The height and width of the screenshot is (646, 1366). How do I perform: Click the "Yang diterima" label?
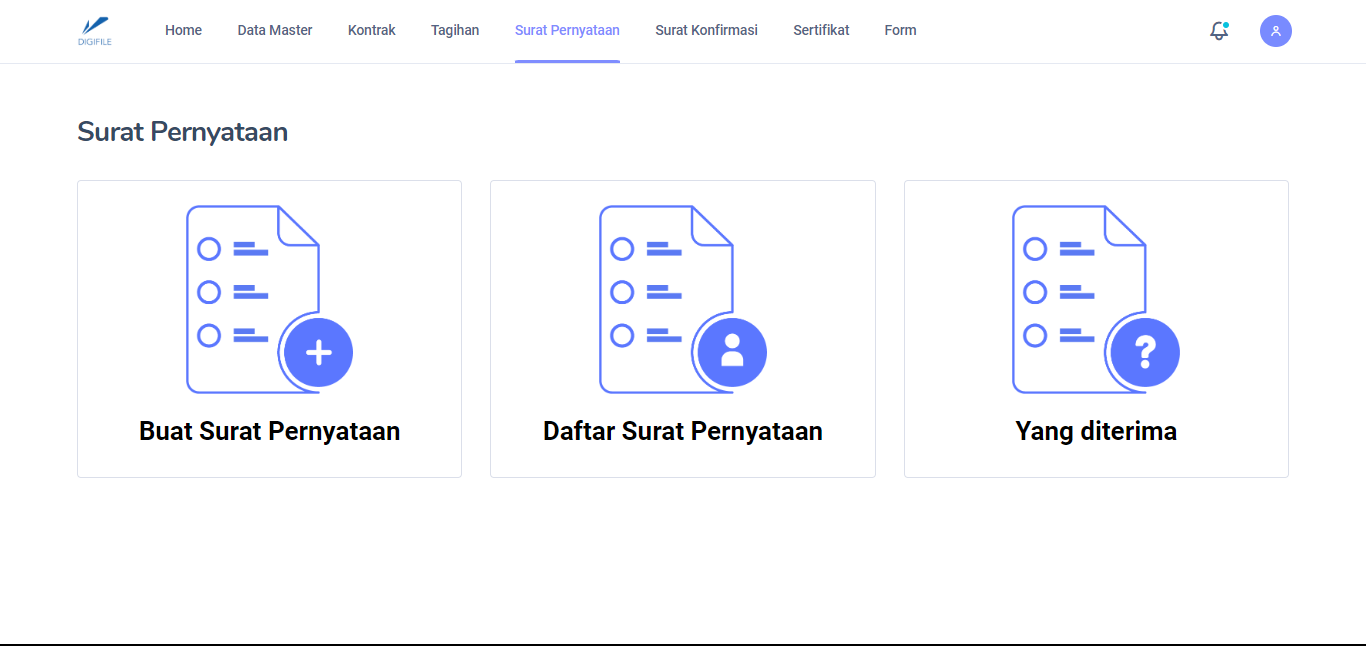[x=1096, y=431]
